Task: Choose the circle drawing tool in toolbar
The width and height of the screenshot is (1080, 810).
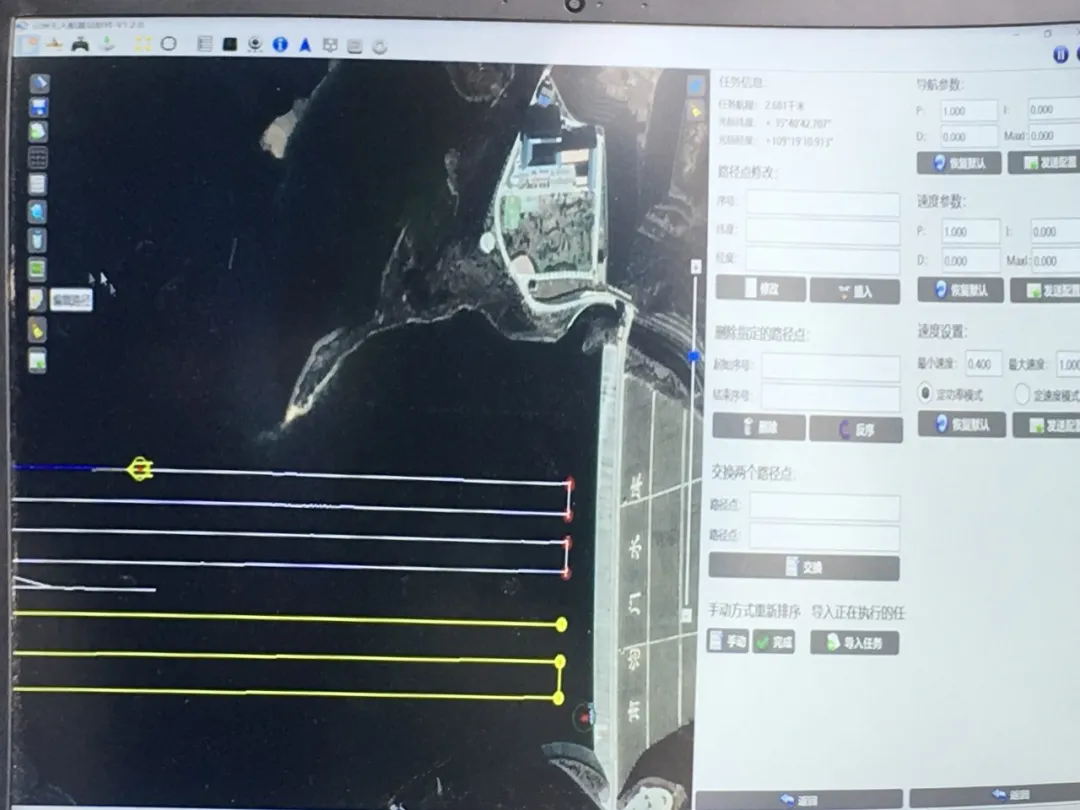Action: (x=169, y=45)
